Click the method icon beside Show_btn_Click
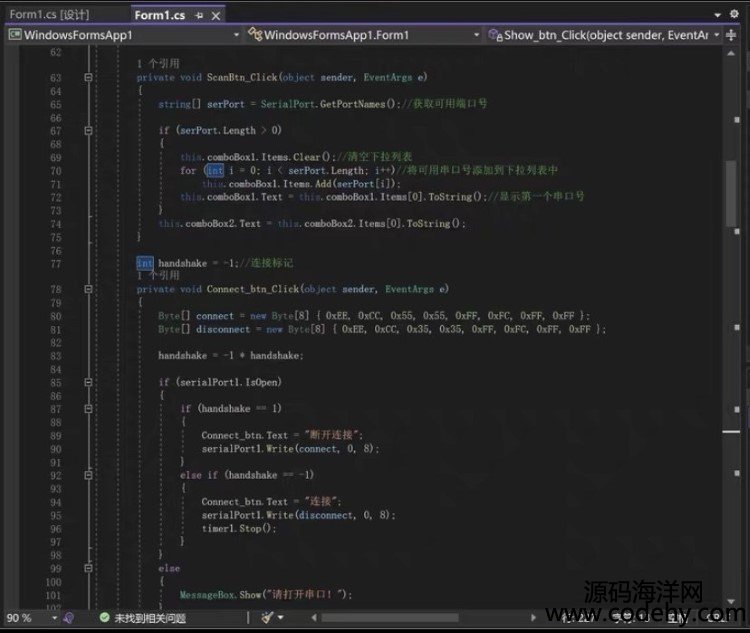 click(495, 35)
